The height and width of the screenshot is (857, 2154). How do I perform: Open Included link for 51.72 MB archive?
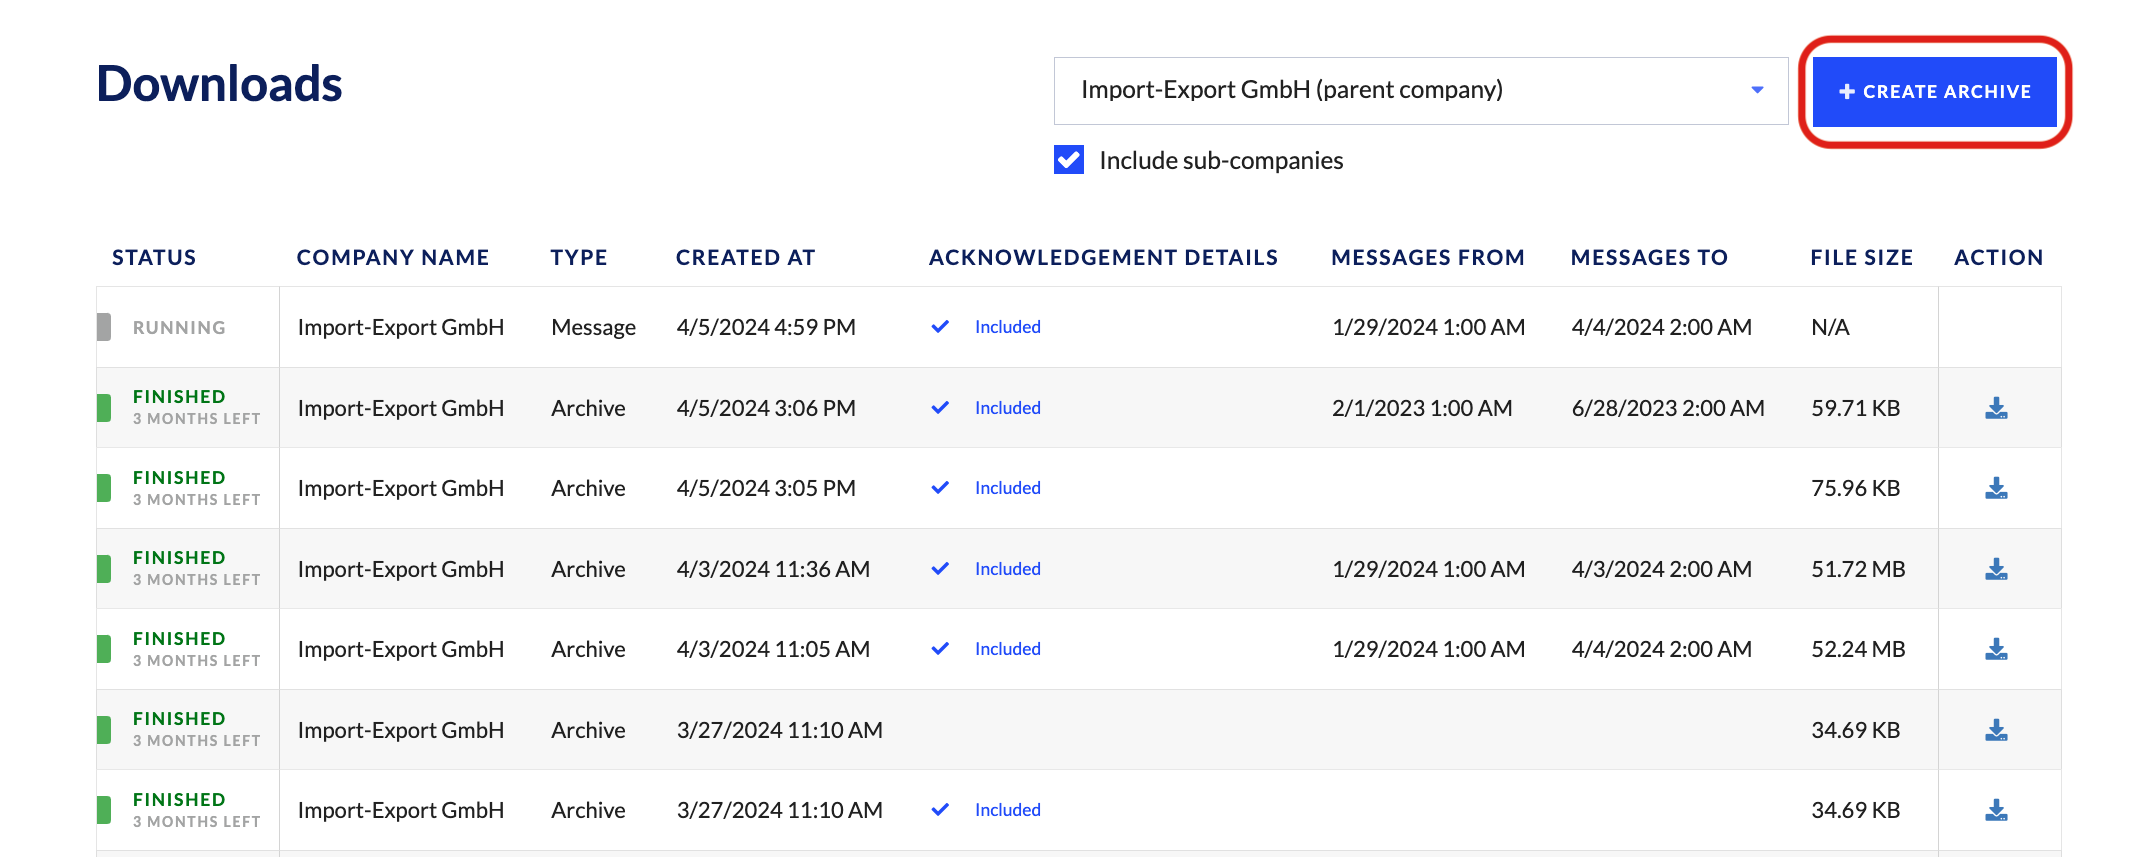point(1007,569)
